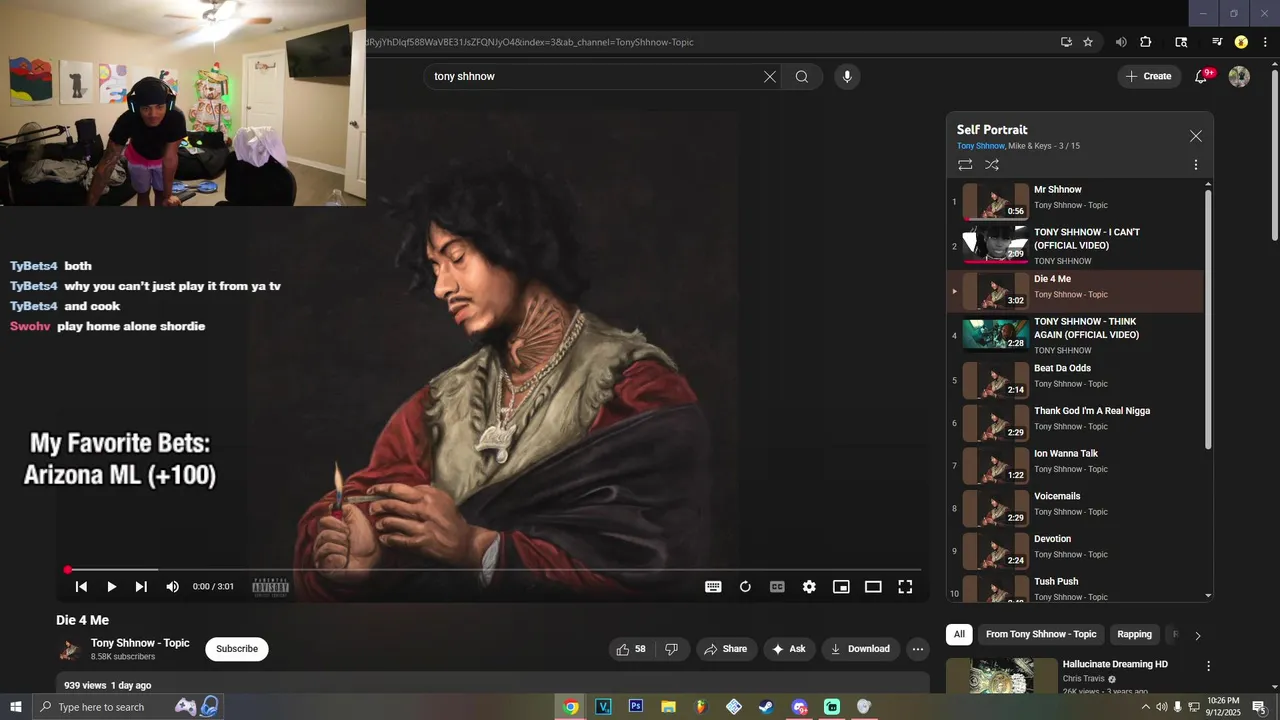
Task: Play Beat Da Odds from the playlist
Action: coord(1075,380)
